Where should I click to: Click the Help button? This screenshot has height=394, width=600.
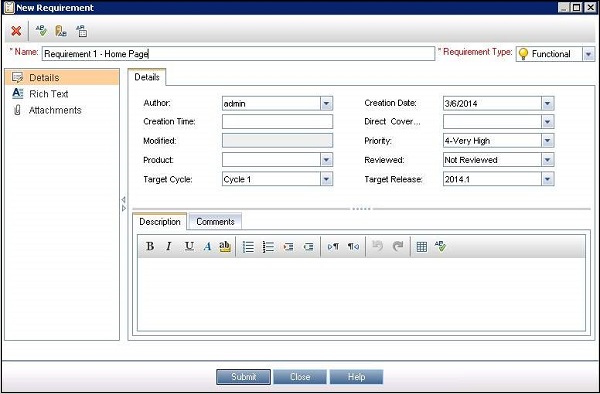pos(356,377)
